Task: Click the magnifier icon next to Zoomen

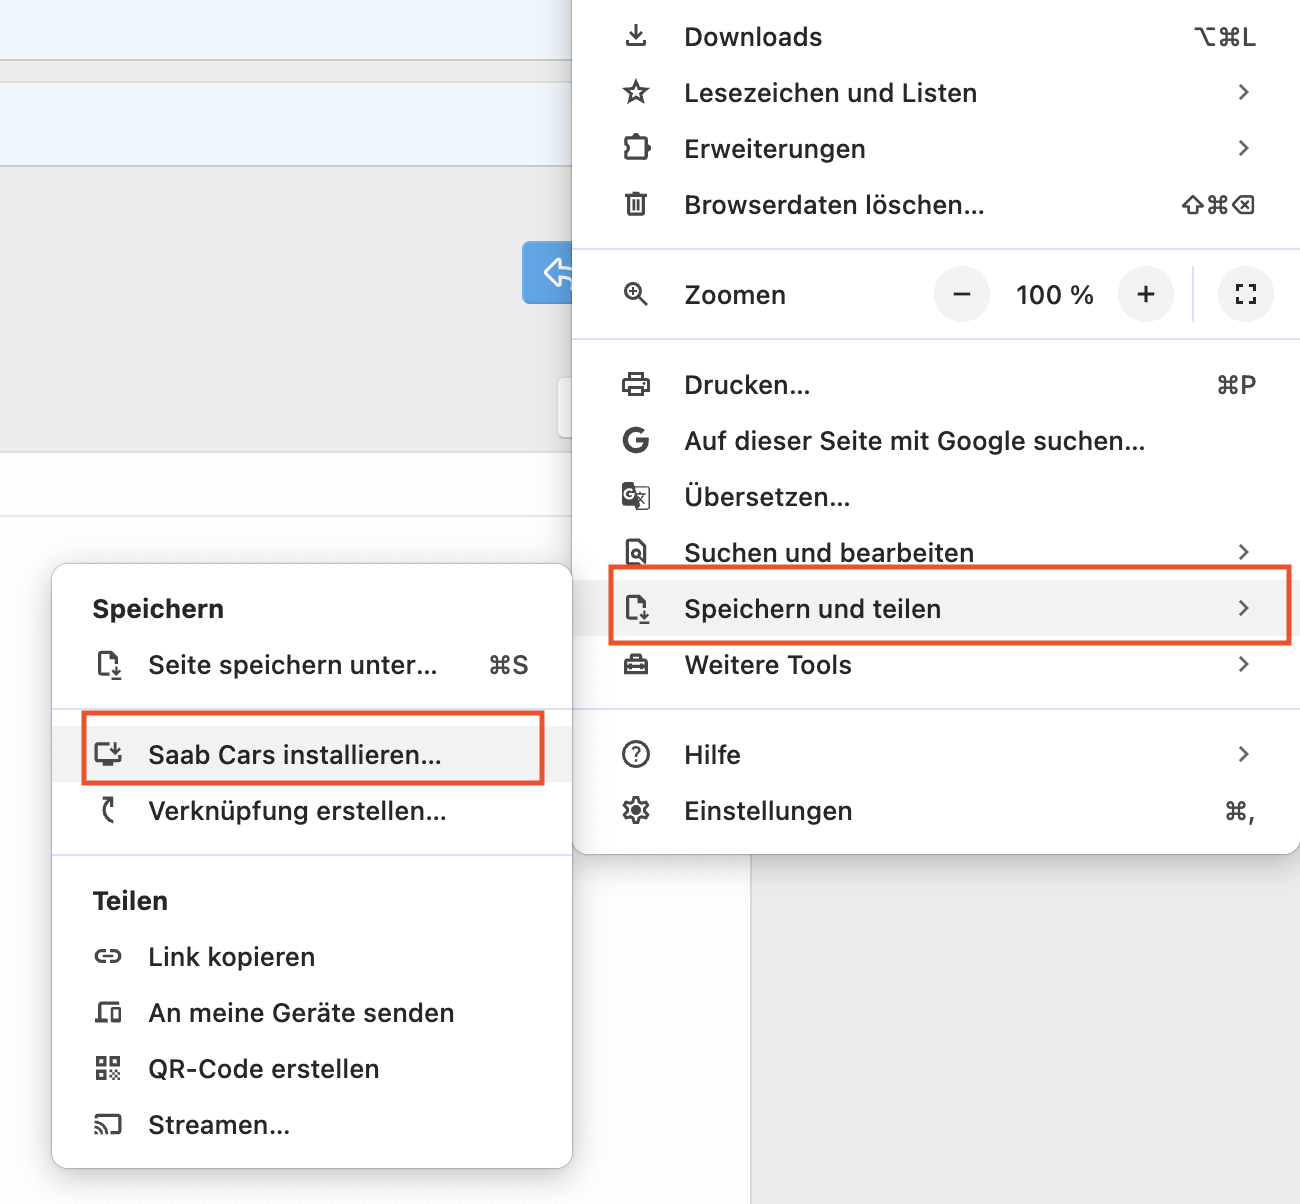Action: [636, 294]
